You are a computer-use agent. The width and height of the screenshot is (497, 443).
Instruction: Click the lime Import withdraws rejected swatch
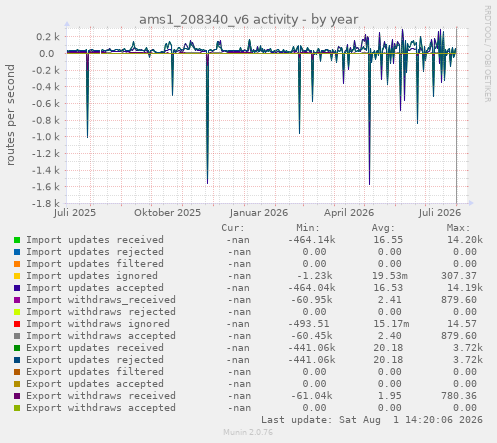[x=17, y=312]
